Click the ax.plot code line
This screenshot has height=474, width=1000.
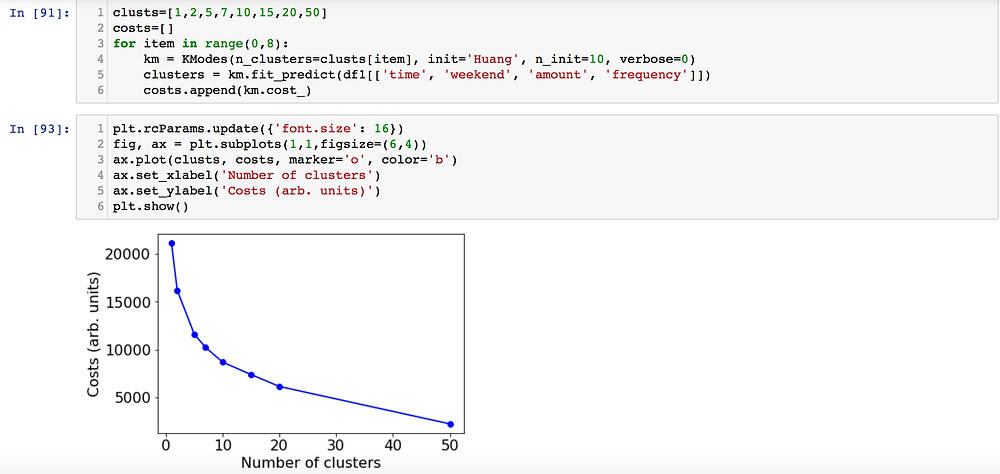(x=285, y=161)
